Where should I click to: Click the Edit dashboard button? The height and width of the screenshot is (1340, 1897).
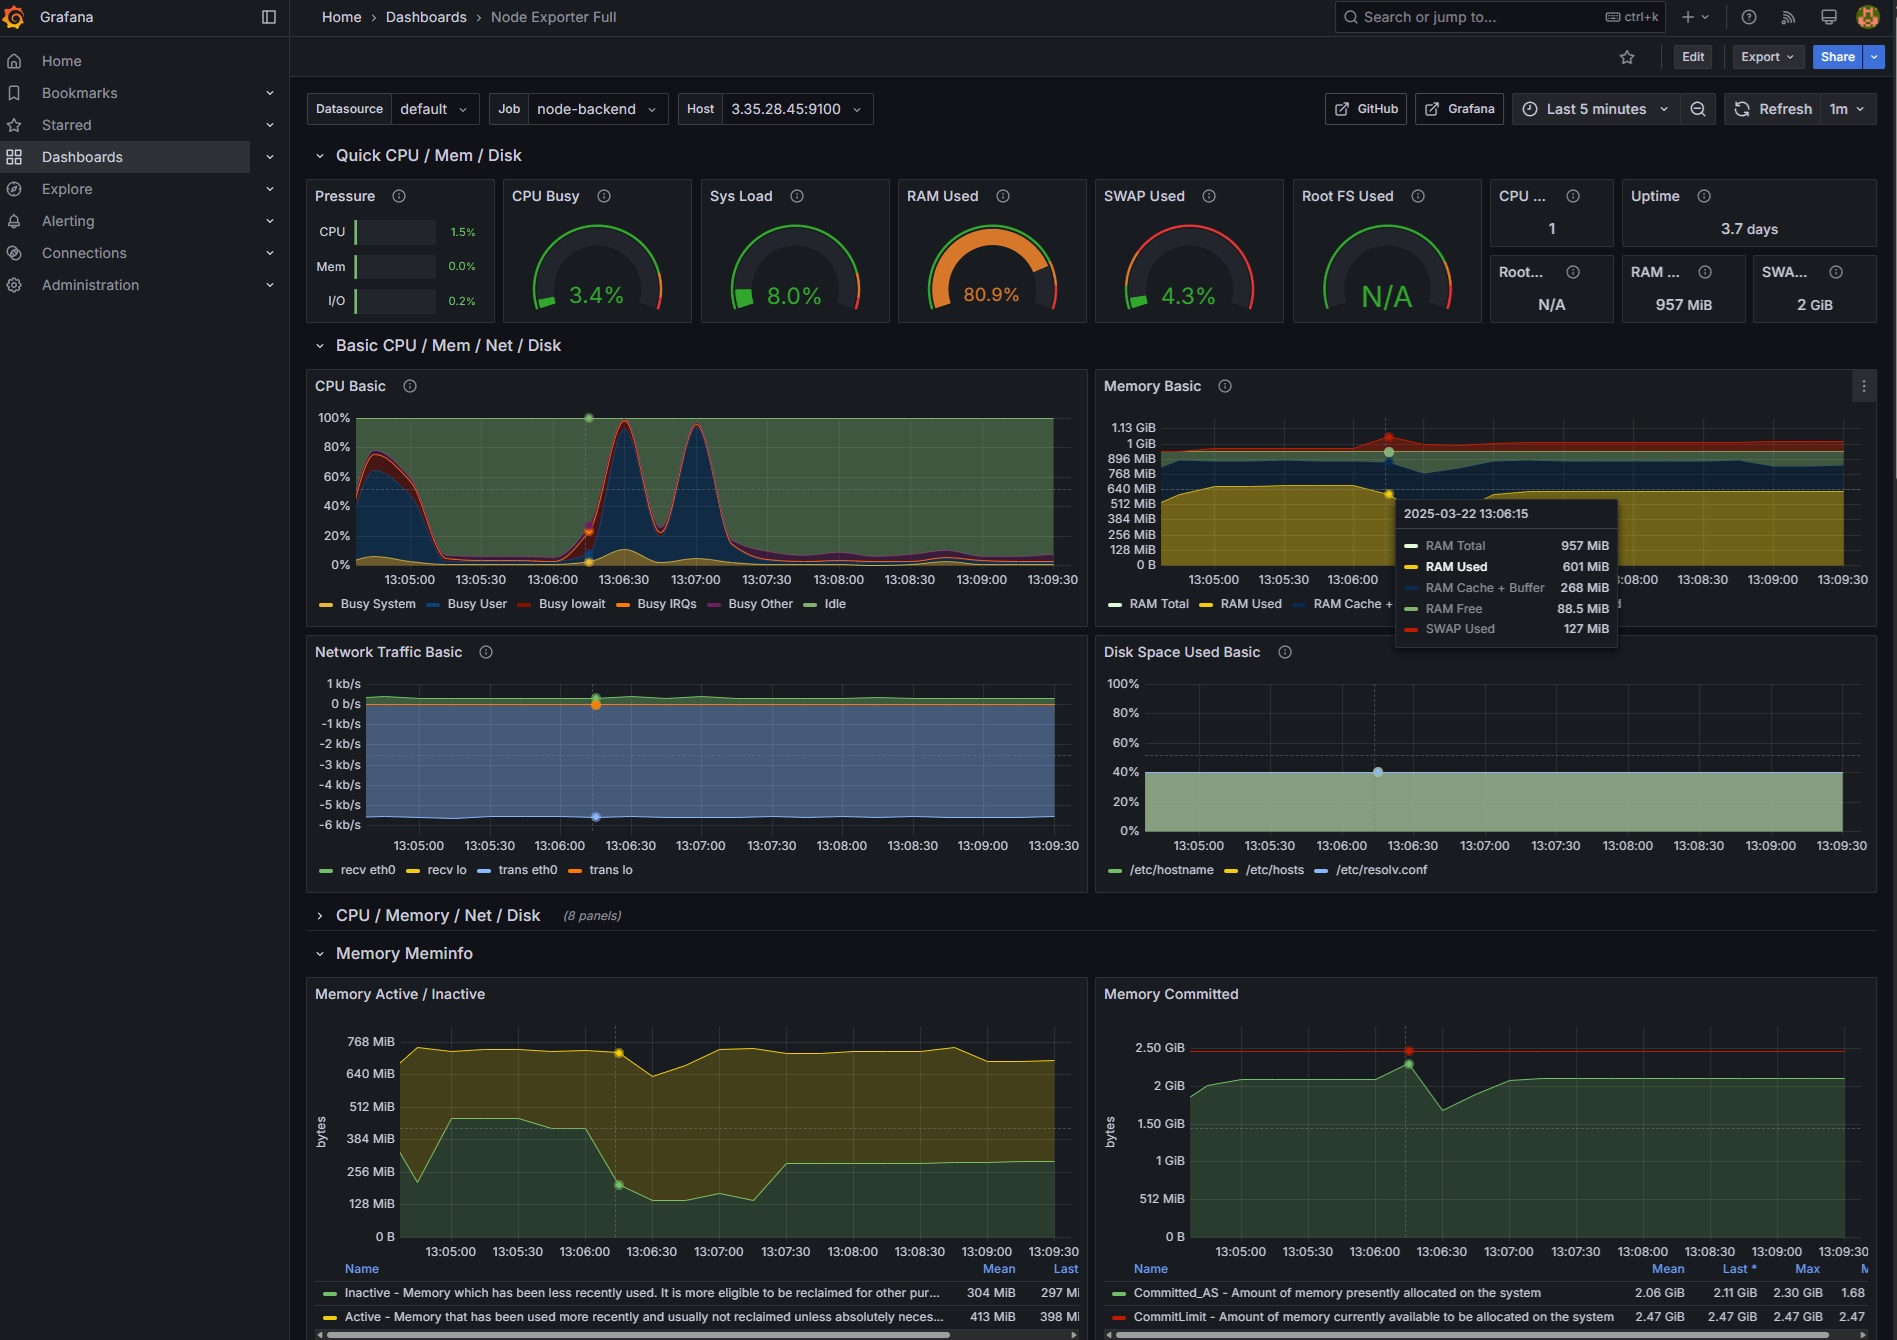tap(1693, 57)
